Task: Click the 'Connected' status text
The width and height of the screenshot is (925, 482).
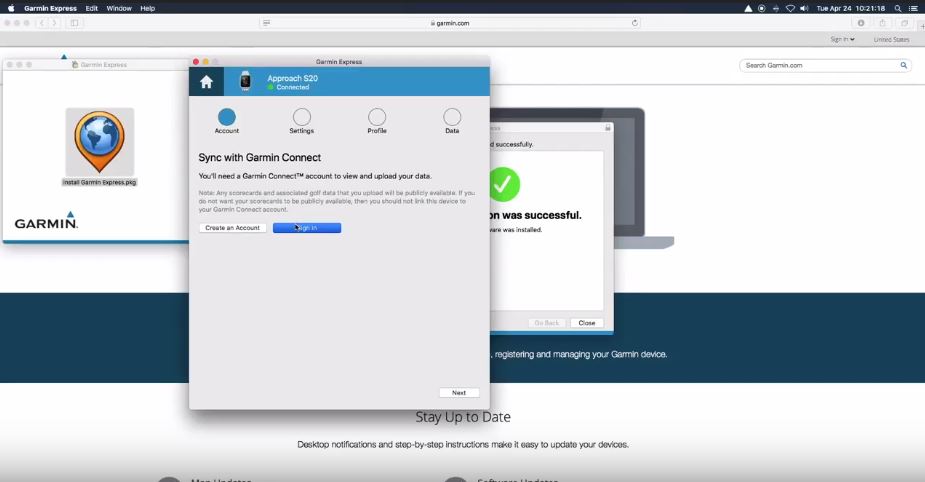Action: pos(293,87)
